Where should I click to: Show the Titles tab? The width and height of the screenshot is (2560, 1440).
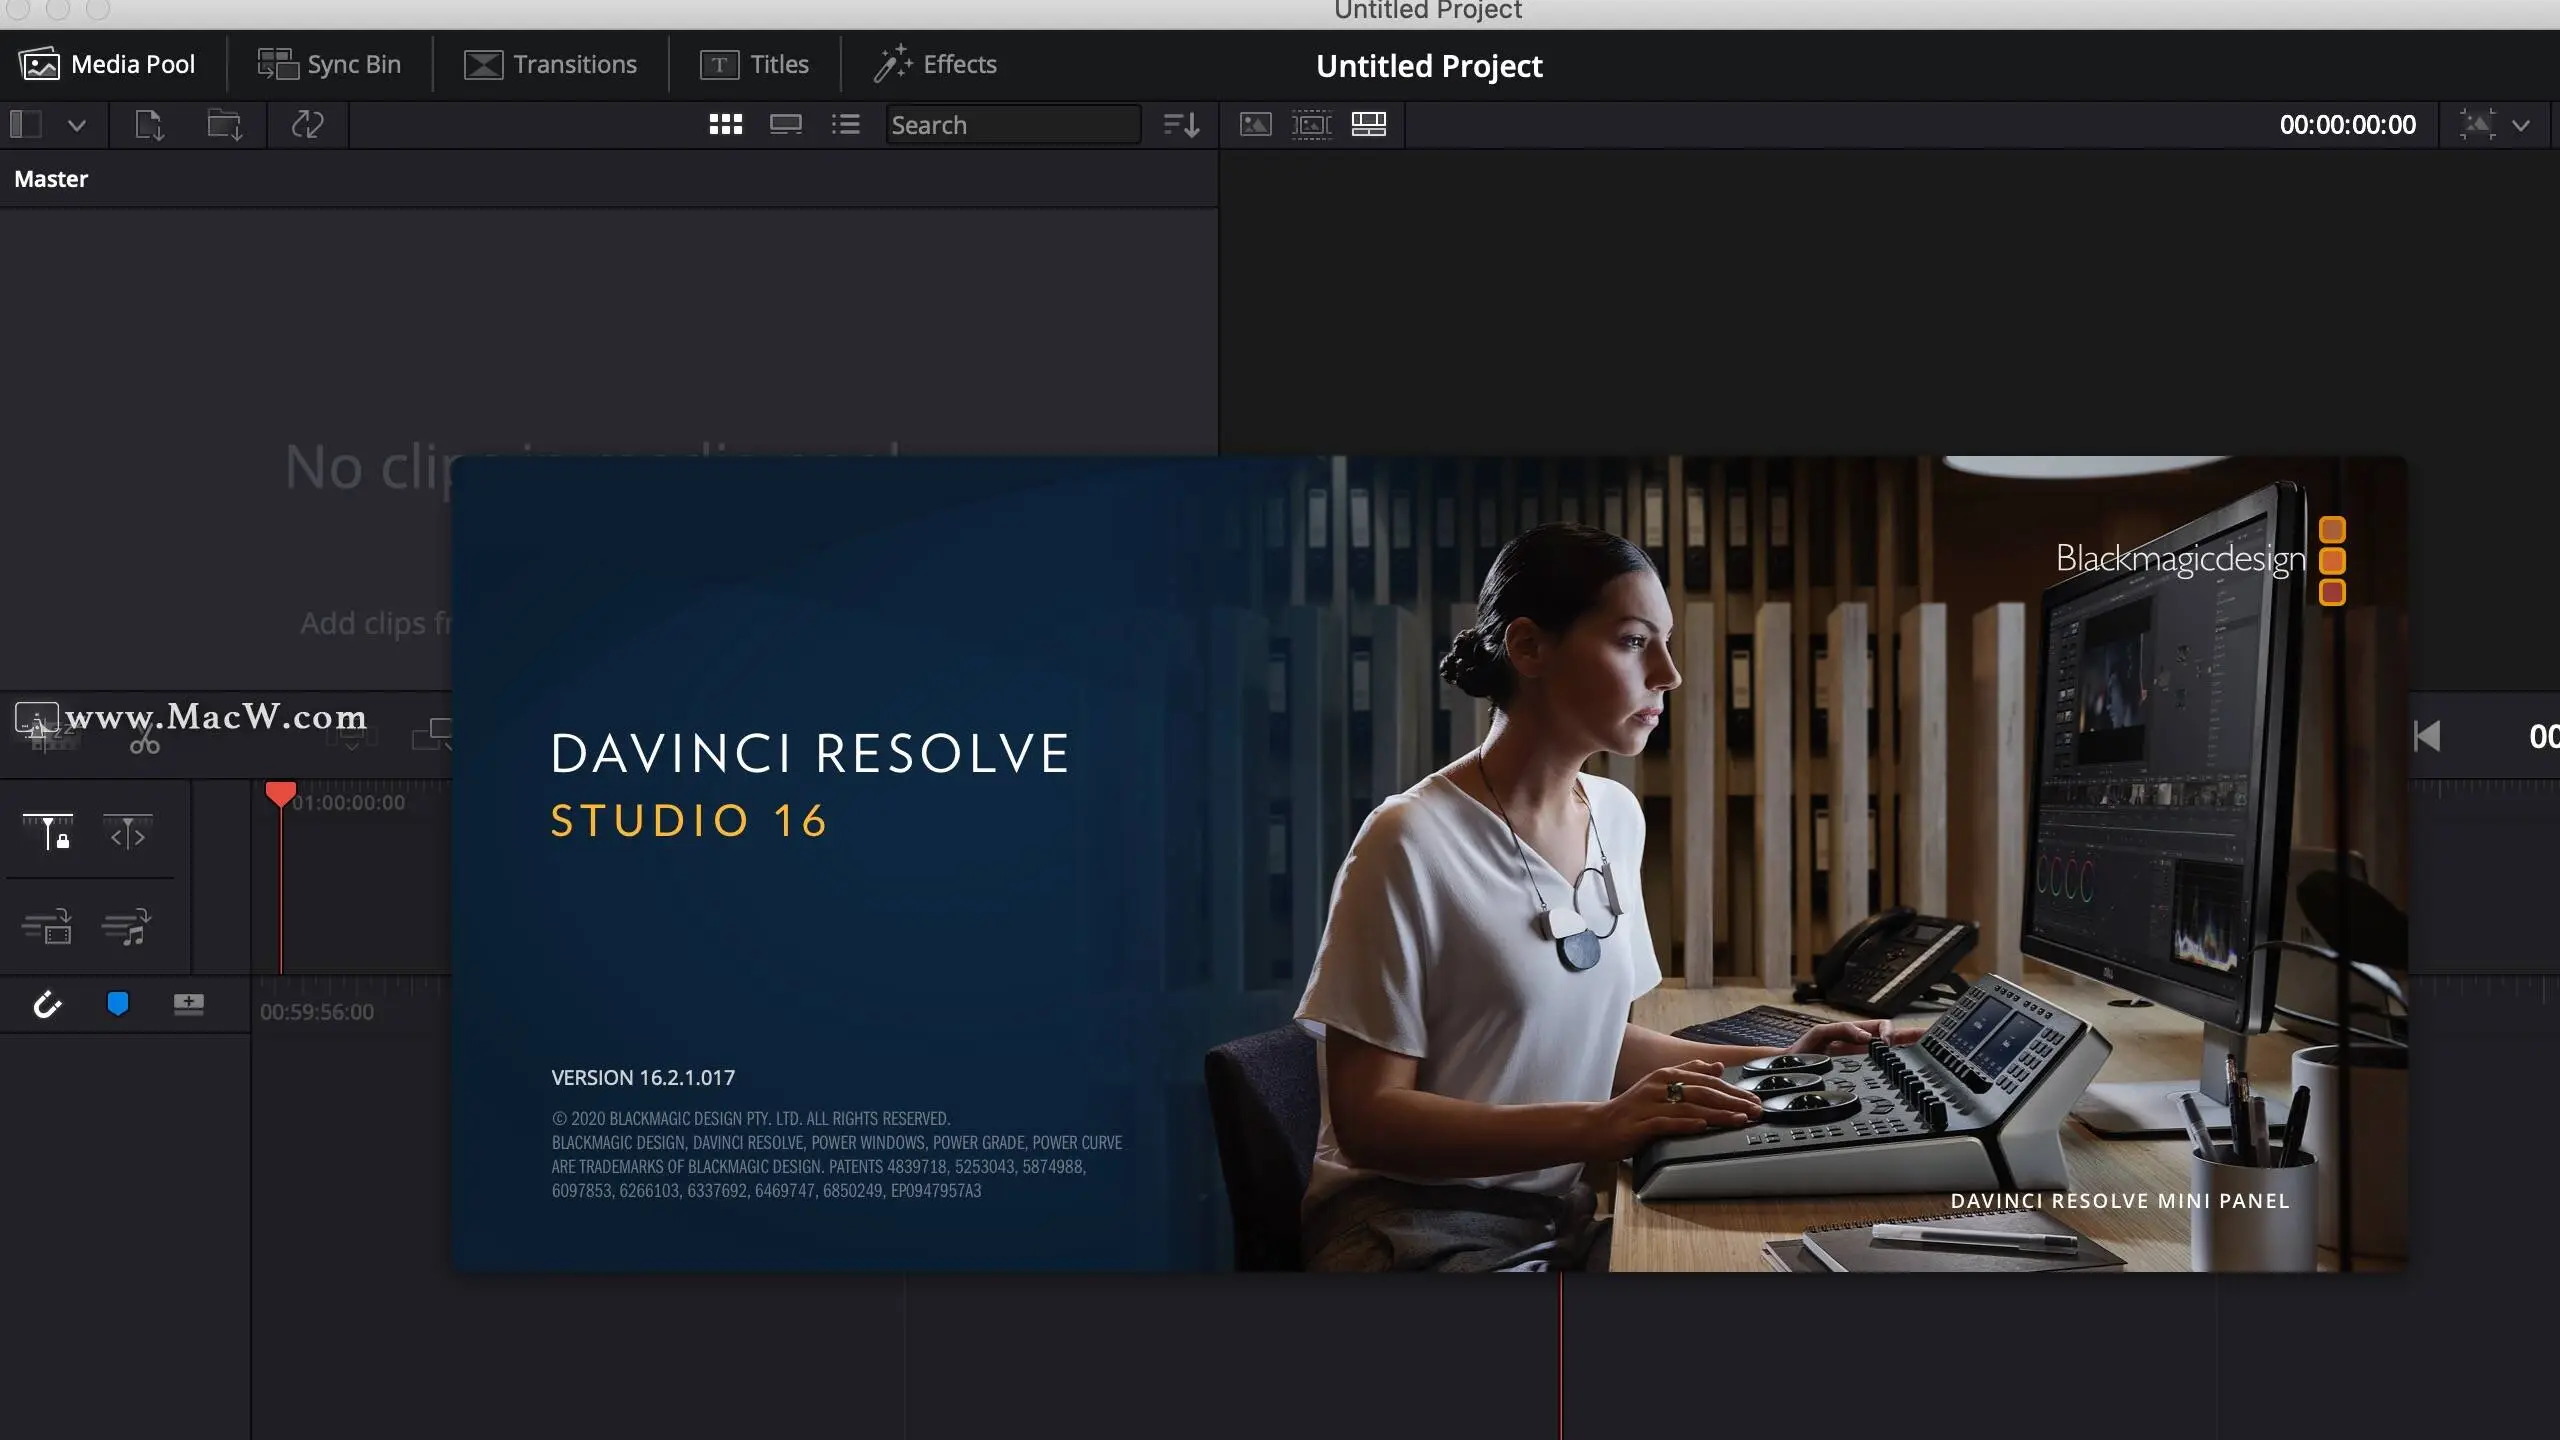(x=754, y=65)
